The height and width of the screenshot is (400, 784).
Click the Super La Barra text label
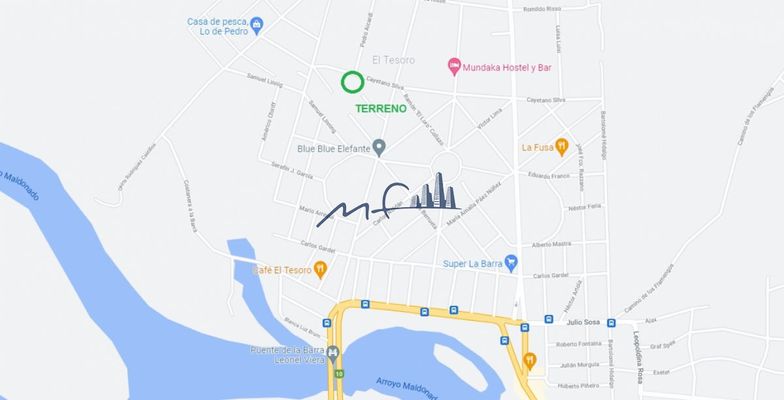click(x=472, y=264)
